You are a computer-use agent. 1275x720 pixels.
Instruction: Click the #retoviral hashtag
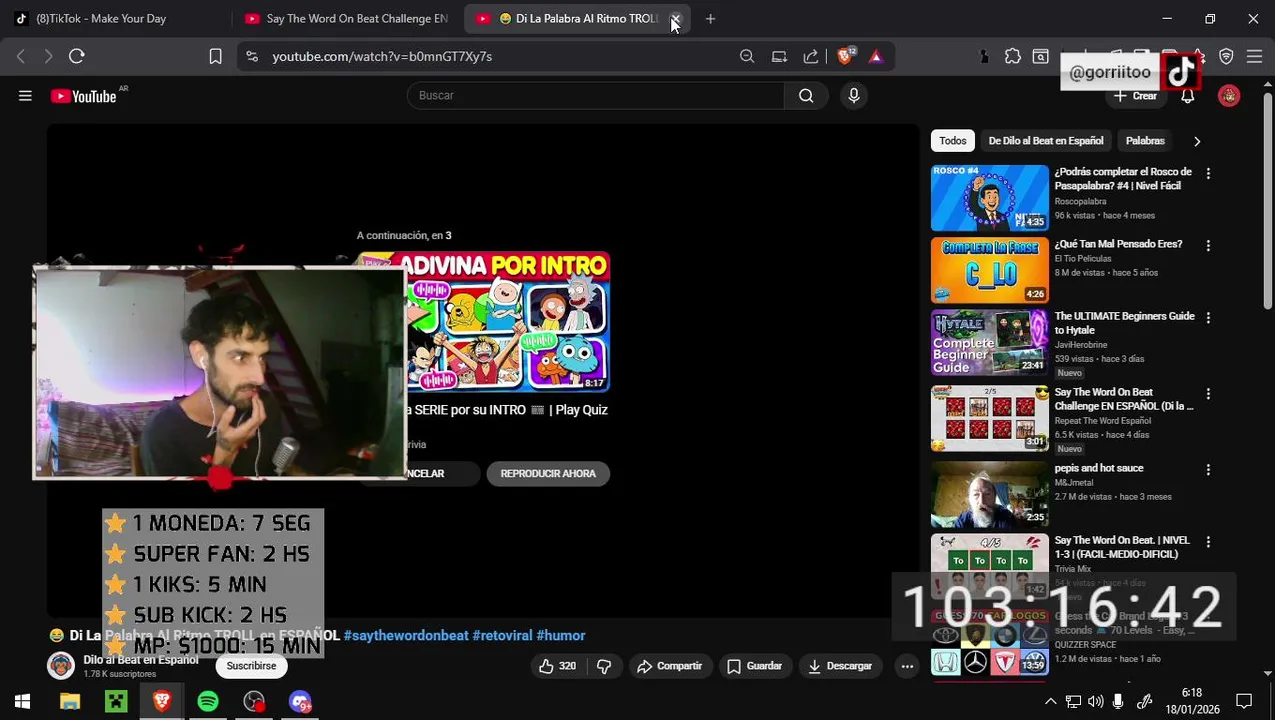(x=502, y=636)
